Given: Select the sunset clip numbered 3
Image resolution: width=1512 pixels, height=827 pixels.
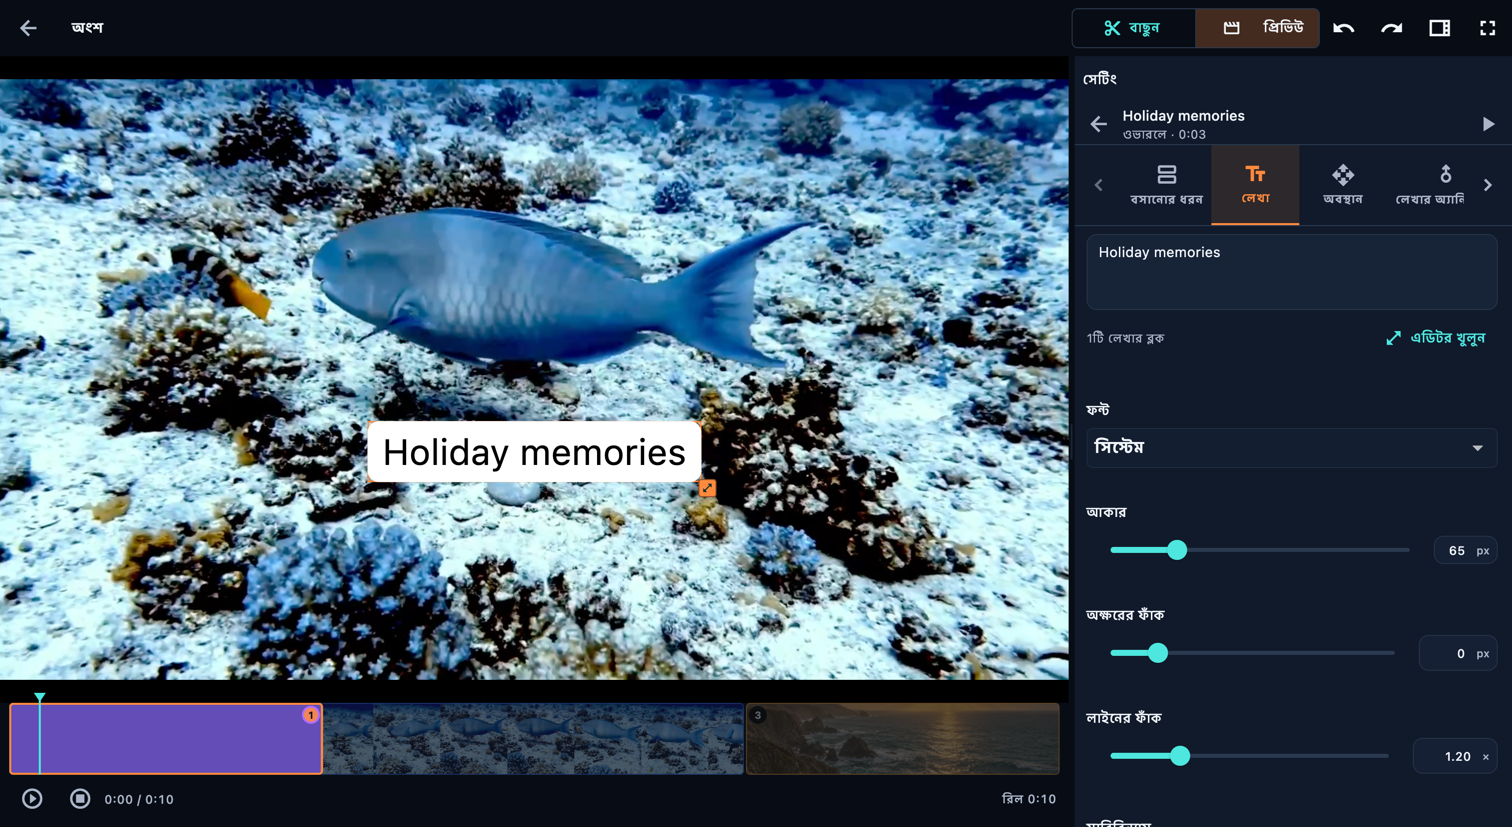Looking at the screenshot, I should click(x=902, y=739).
